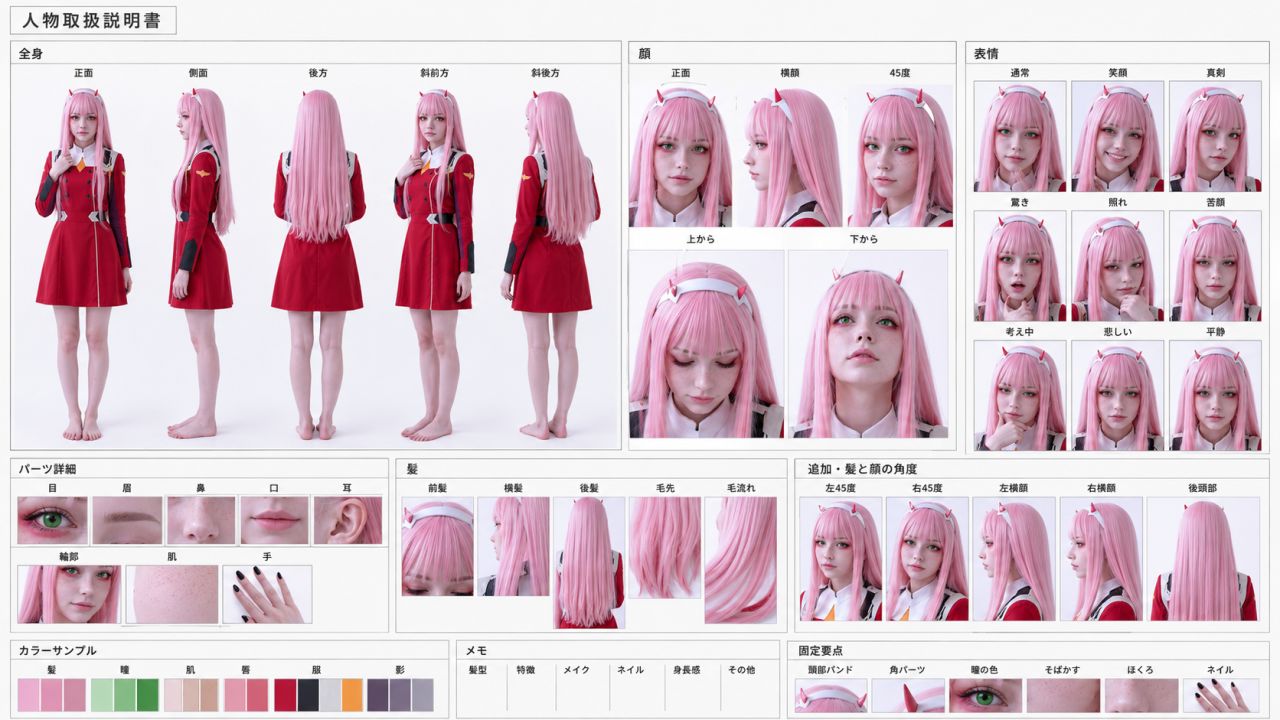The width and height of the screenshot is (1280, 720).
Task: Click the 正面 full-body front view image
Action: pos(83,263)
